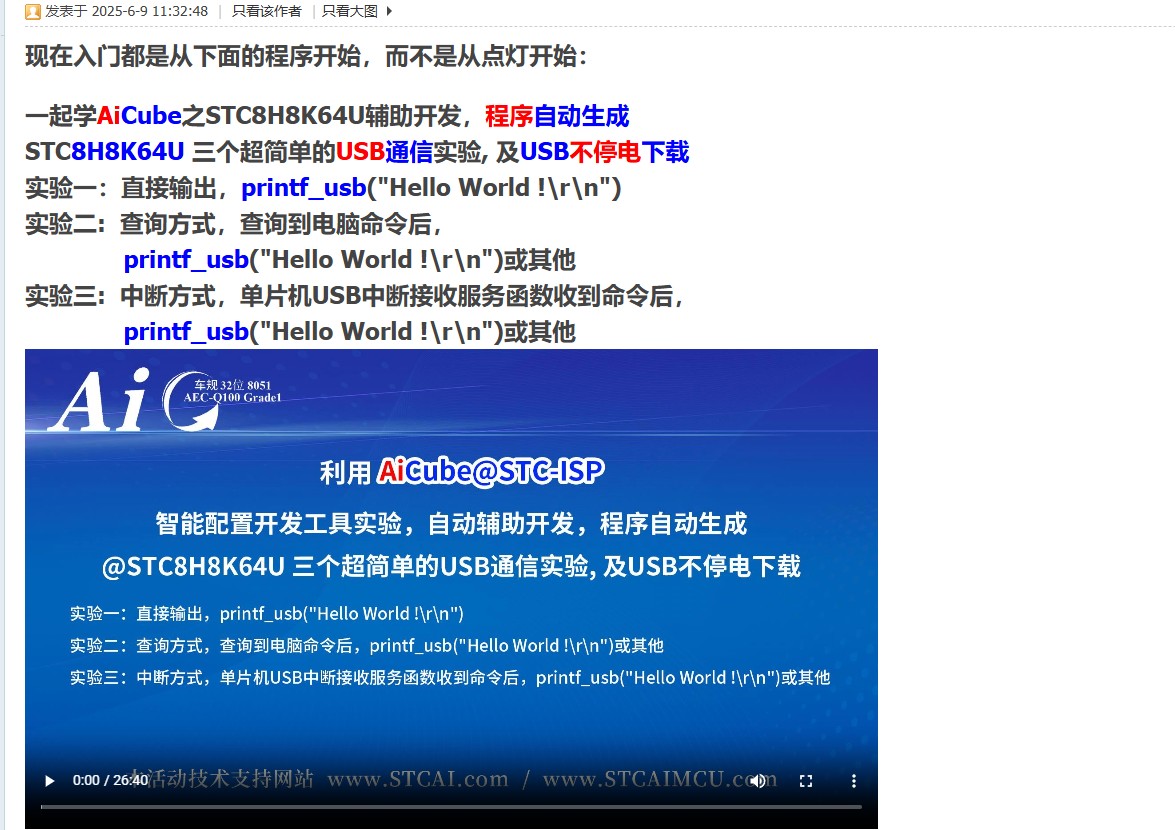Enter fullscreen mode on the video

click(806, 781)
